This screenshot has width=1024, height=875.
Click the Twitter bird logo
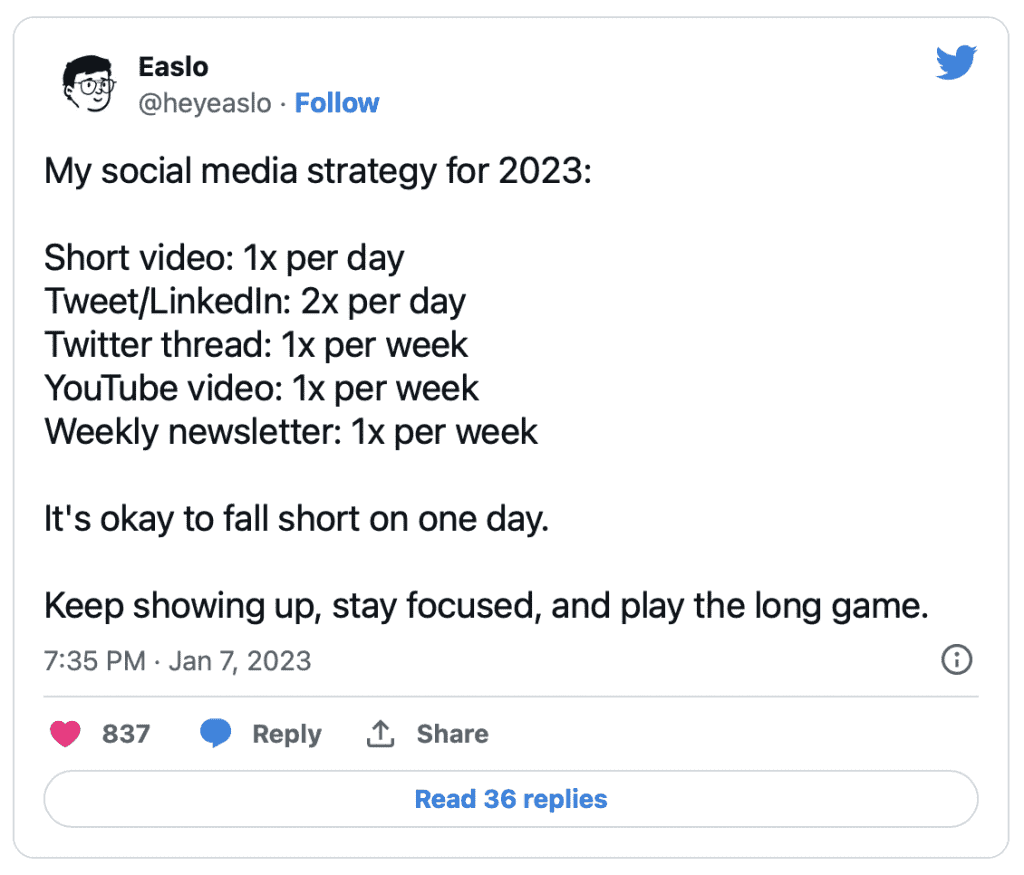click(x=956, y=62)
